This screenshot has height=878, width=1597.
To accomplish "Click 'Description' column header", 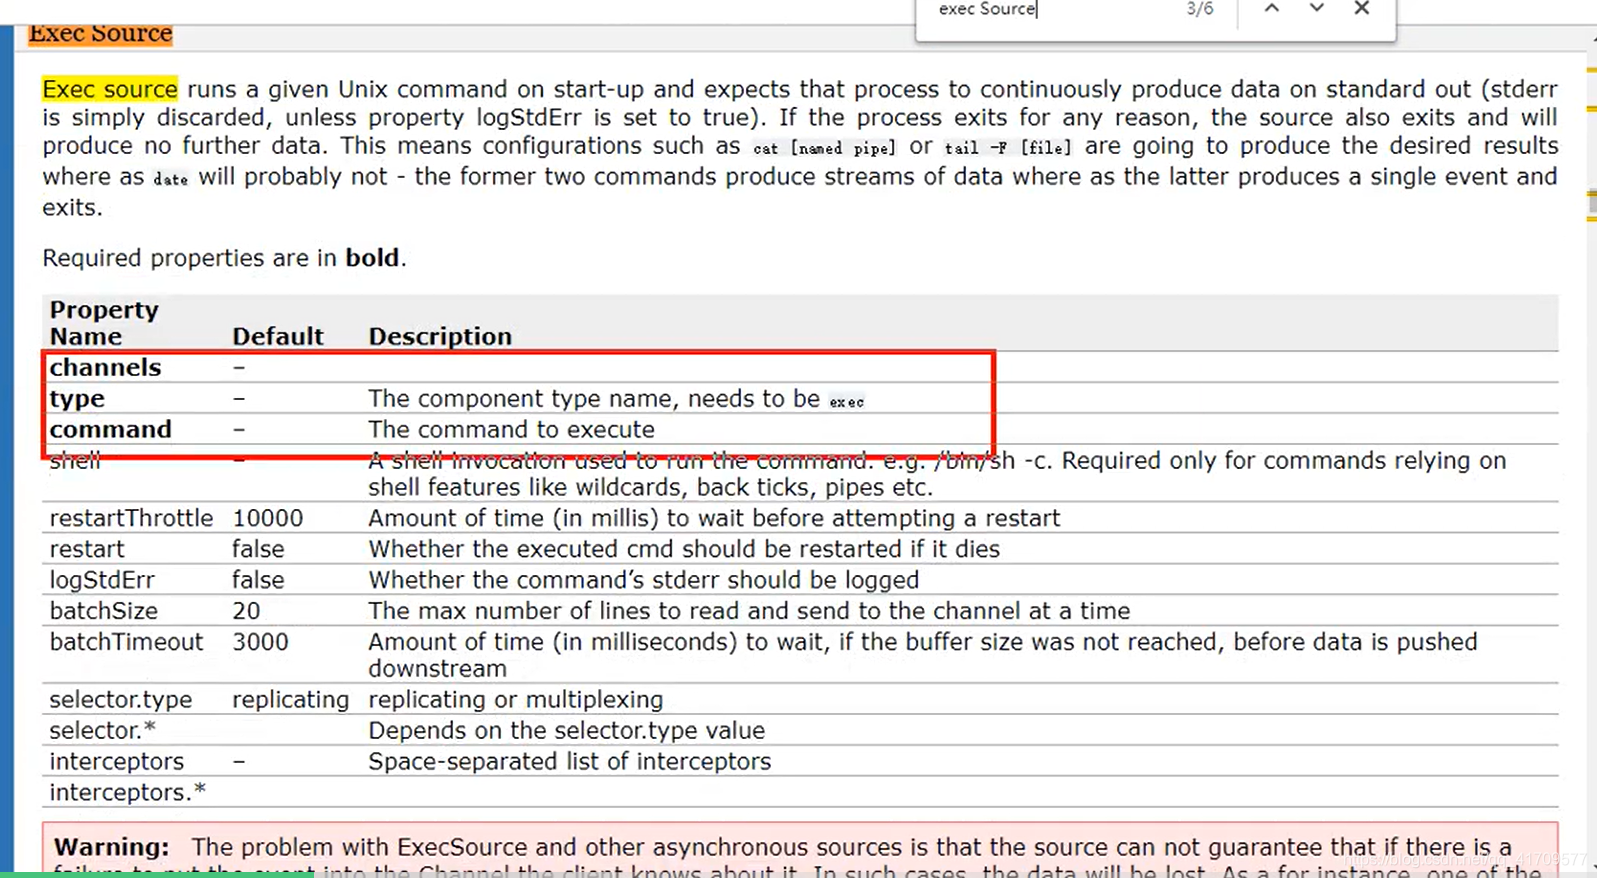I will point(440,336).
